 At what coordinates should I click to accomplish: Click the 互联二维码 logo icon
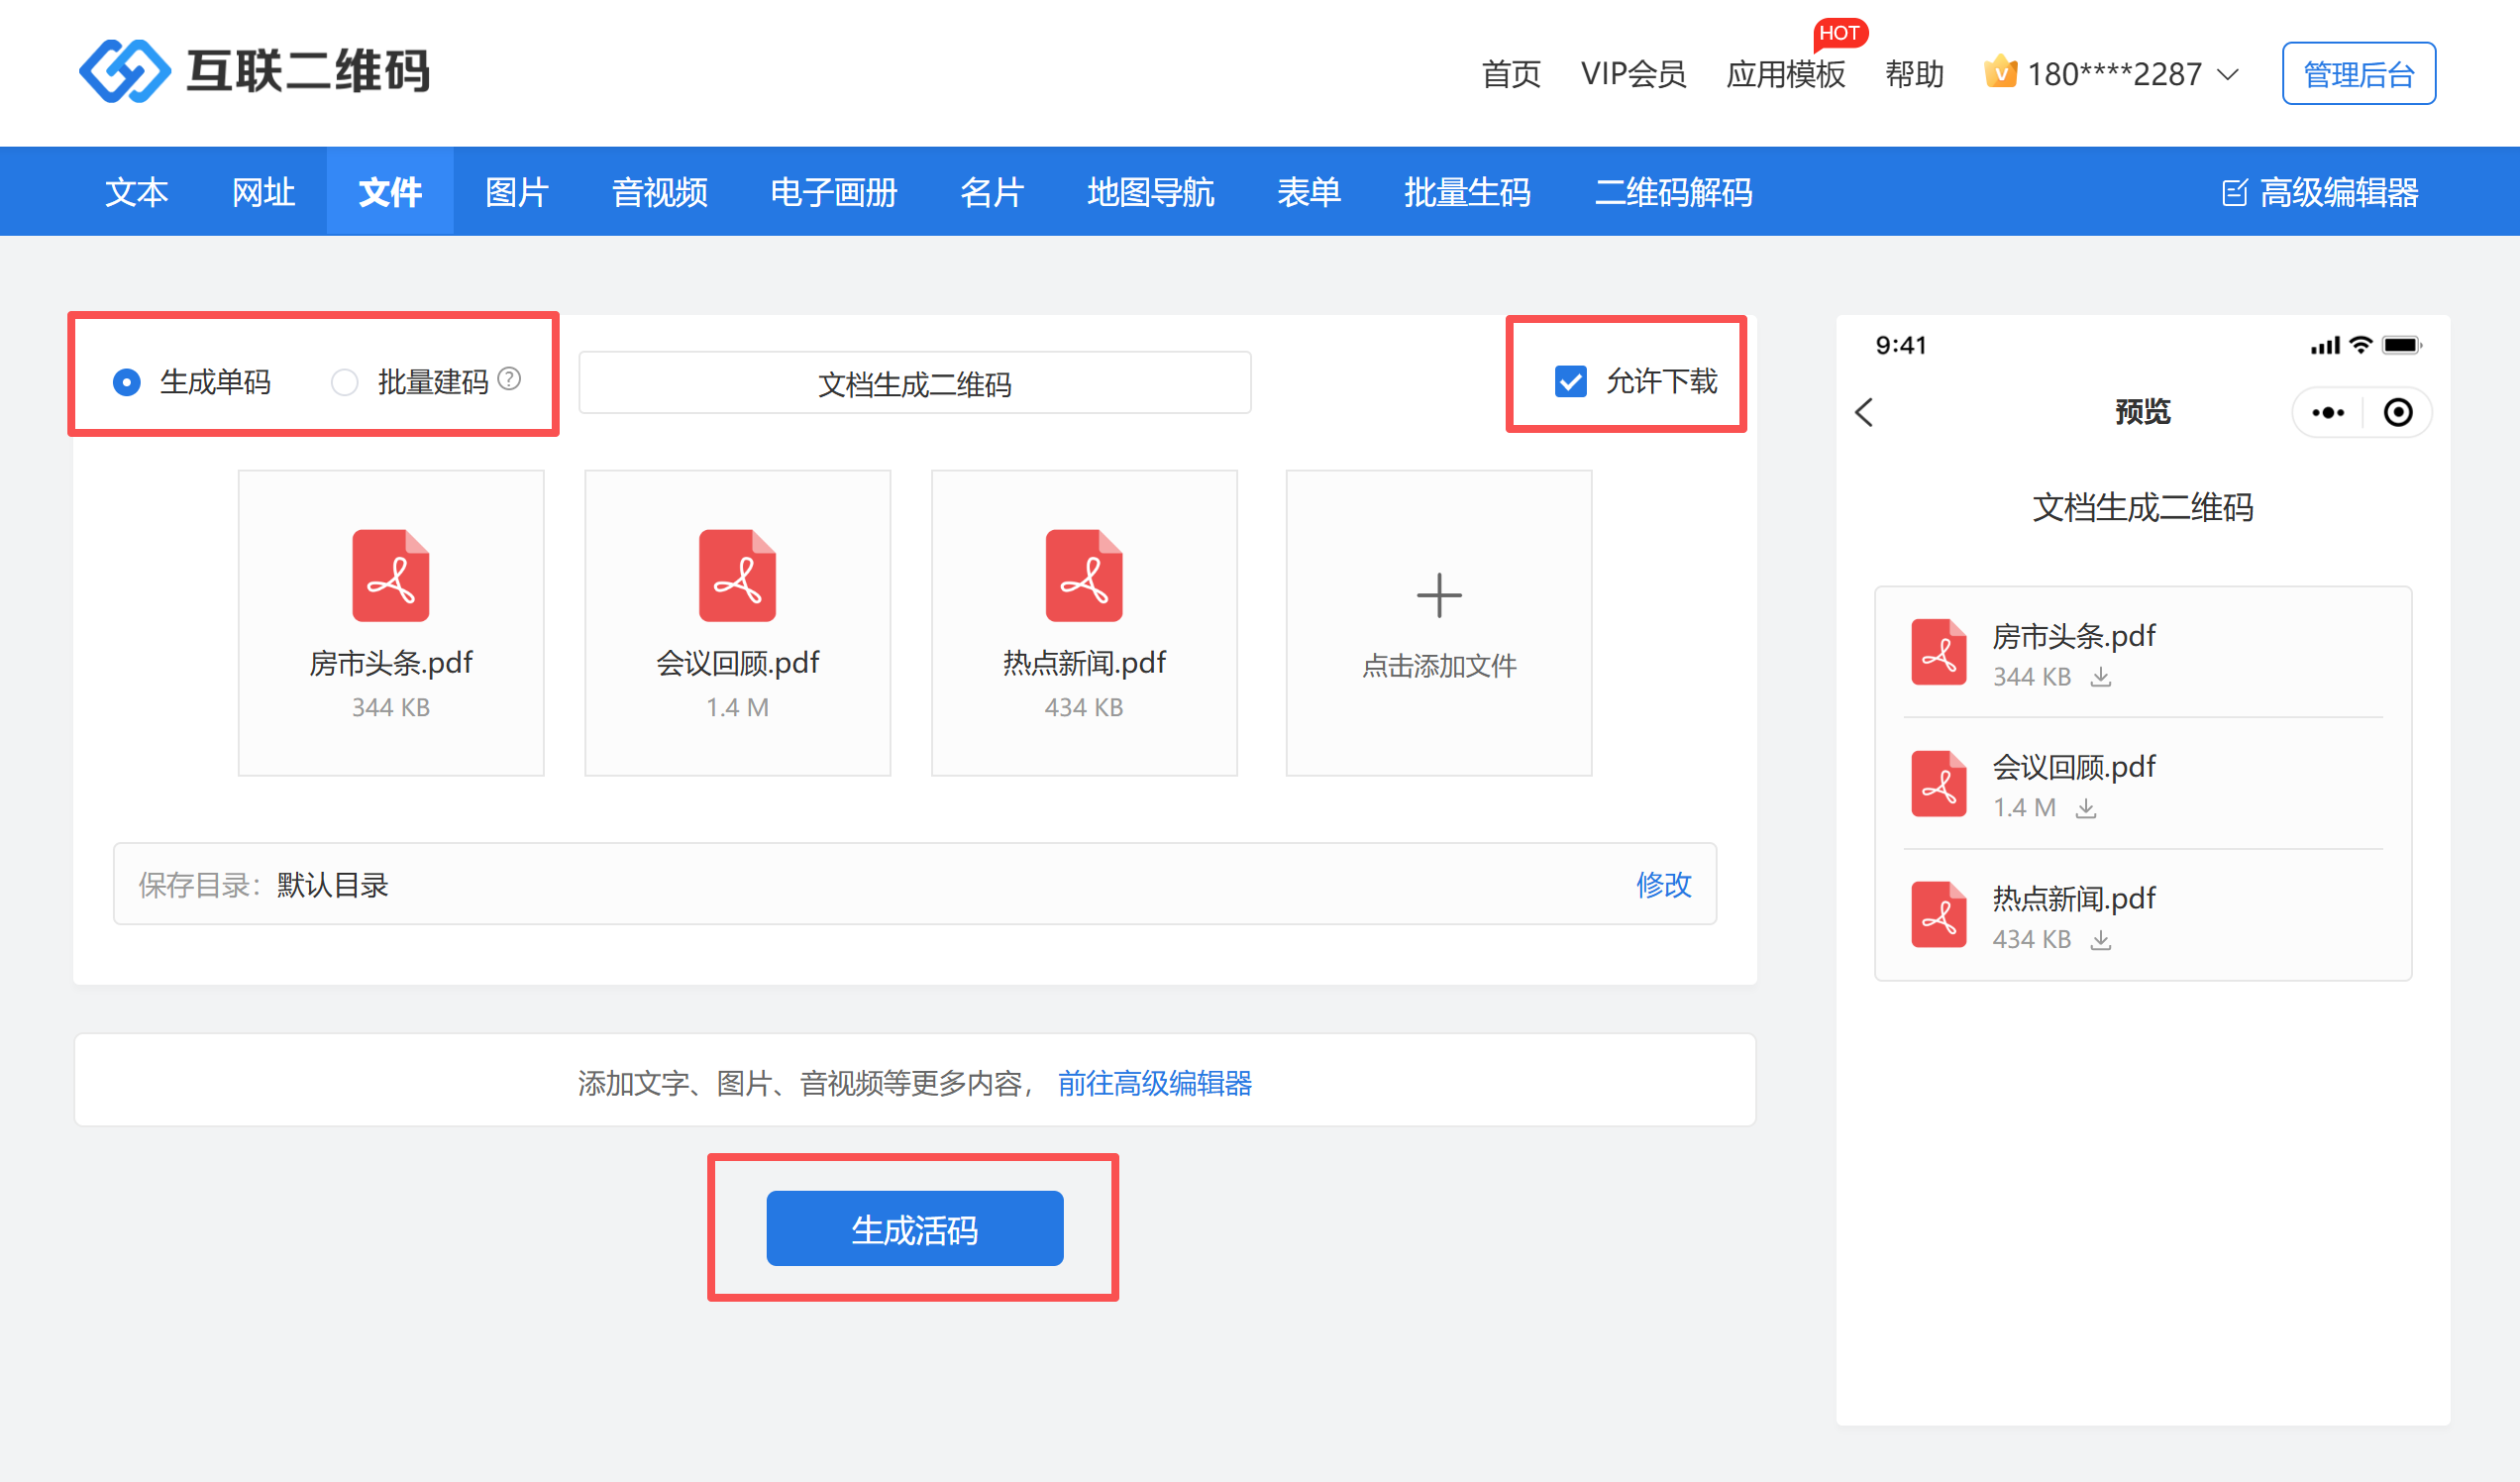124,71
